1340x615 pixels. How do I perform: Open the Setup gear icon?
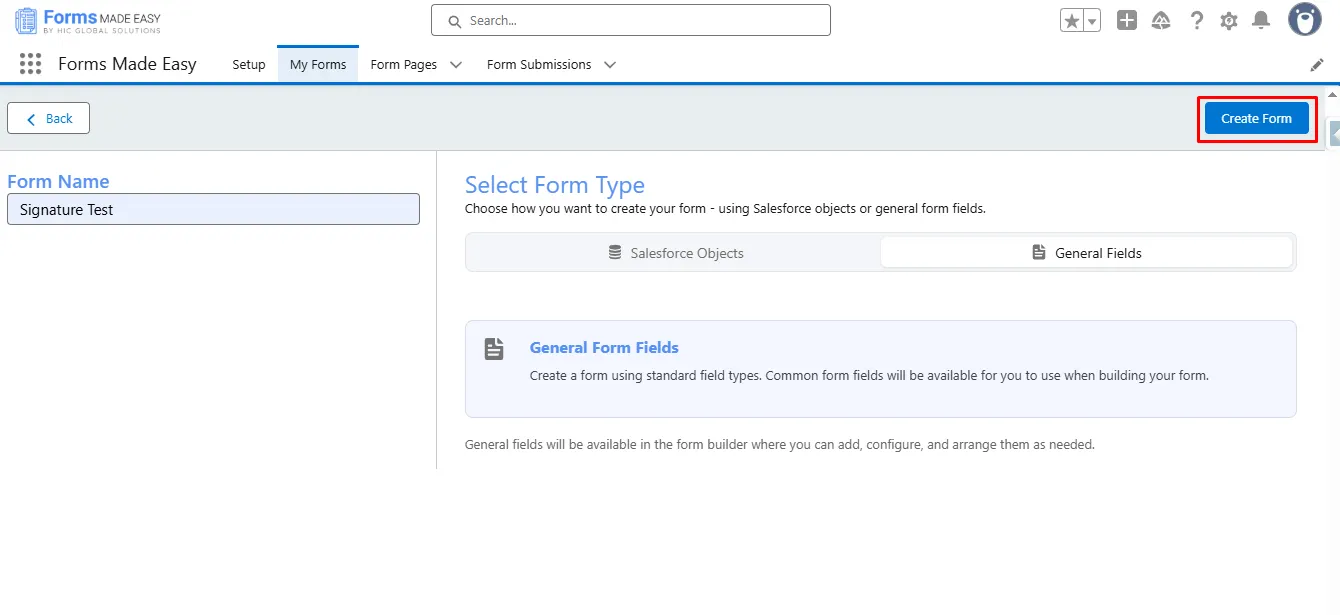1229,21
